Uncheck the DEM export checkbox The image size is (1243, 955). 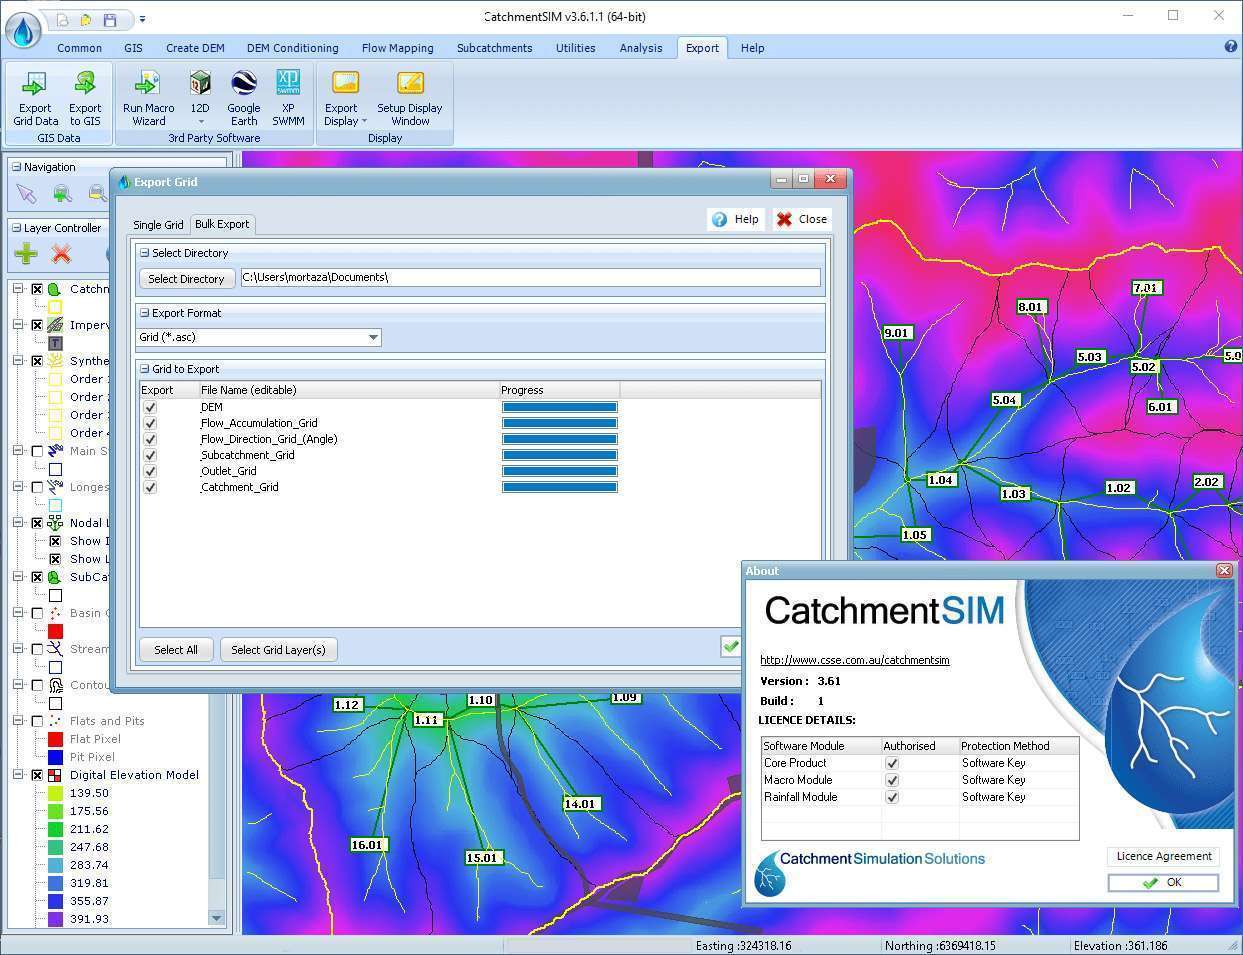(150, 407)
